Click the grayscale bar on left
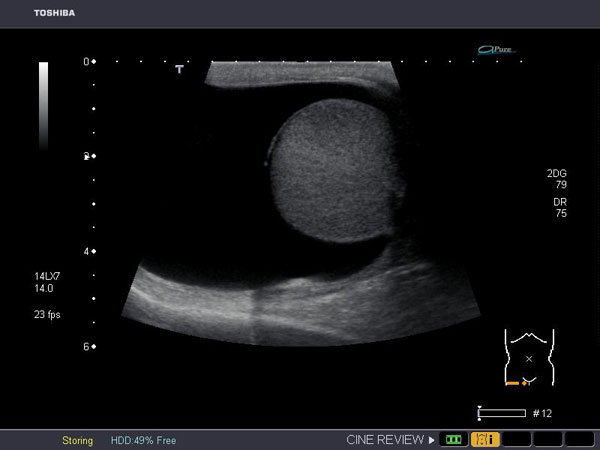Image resolution: width=600 pixels, height=450 pixels. click(43, 105)
